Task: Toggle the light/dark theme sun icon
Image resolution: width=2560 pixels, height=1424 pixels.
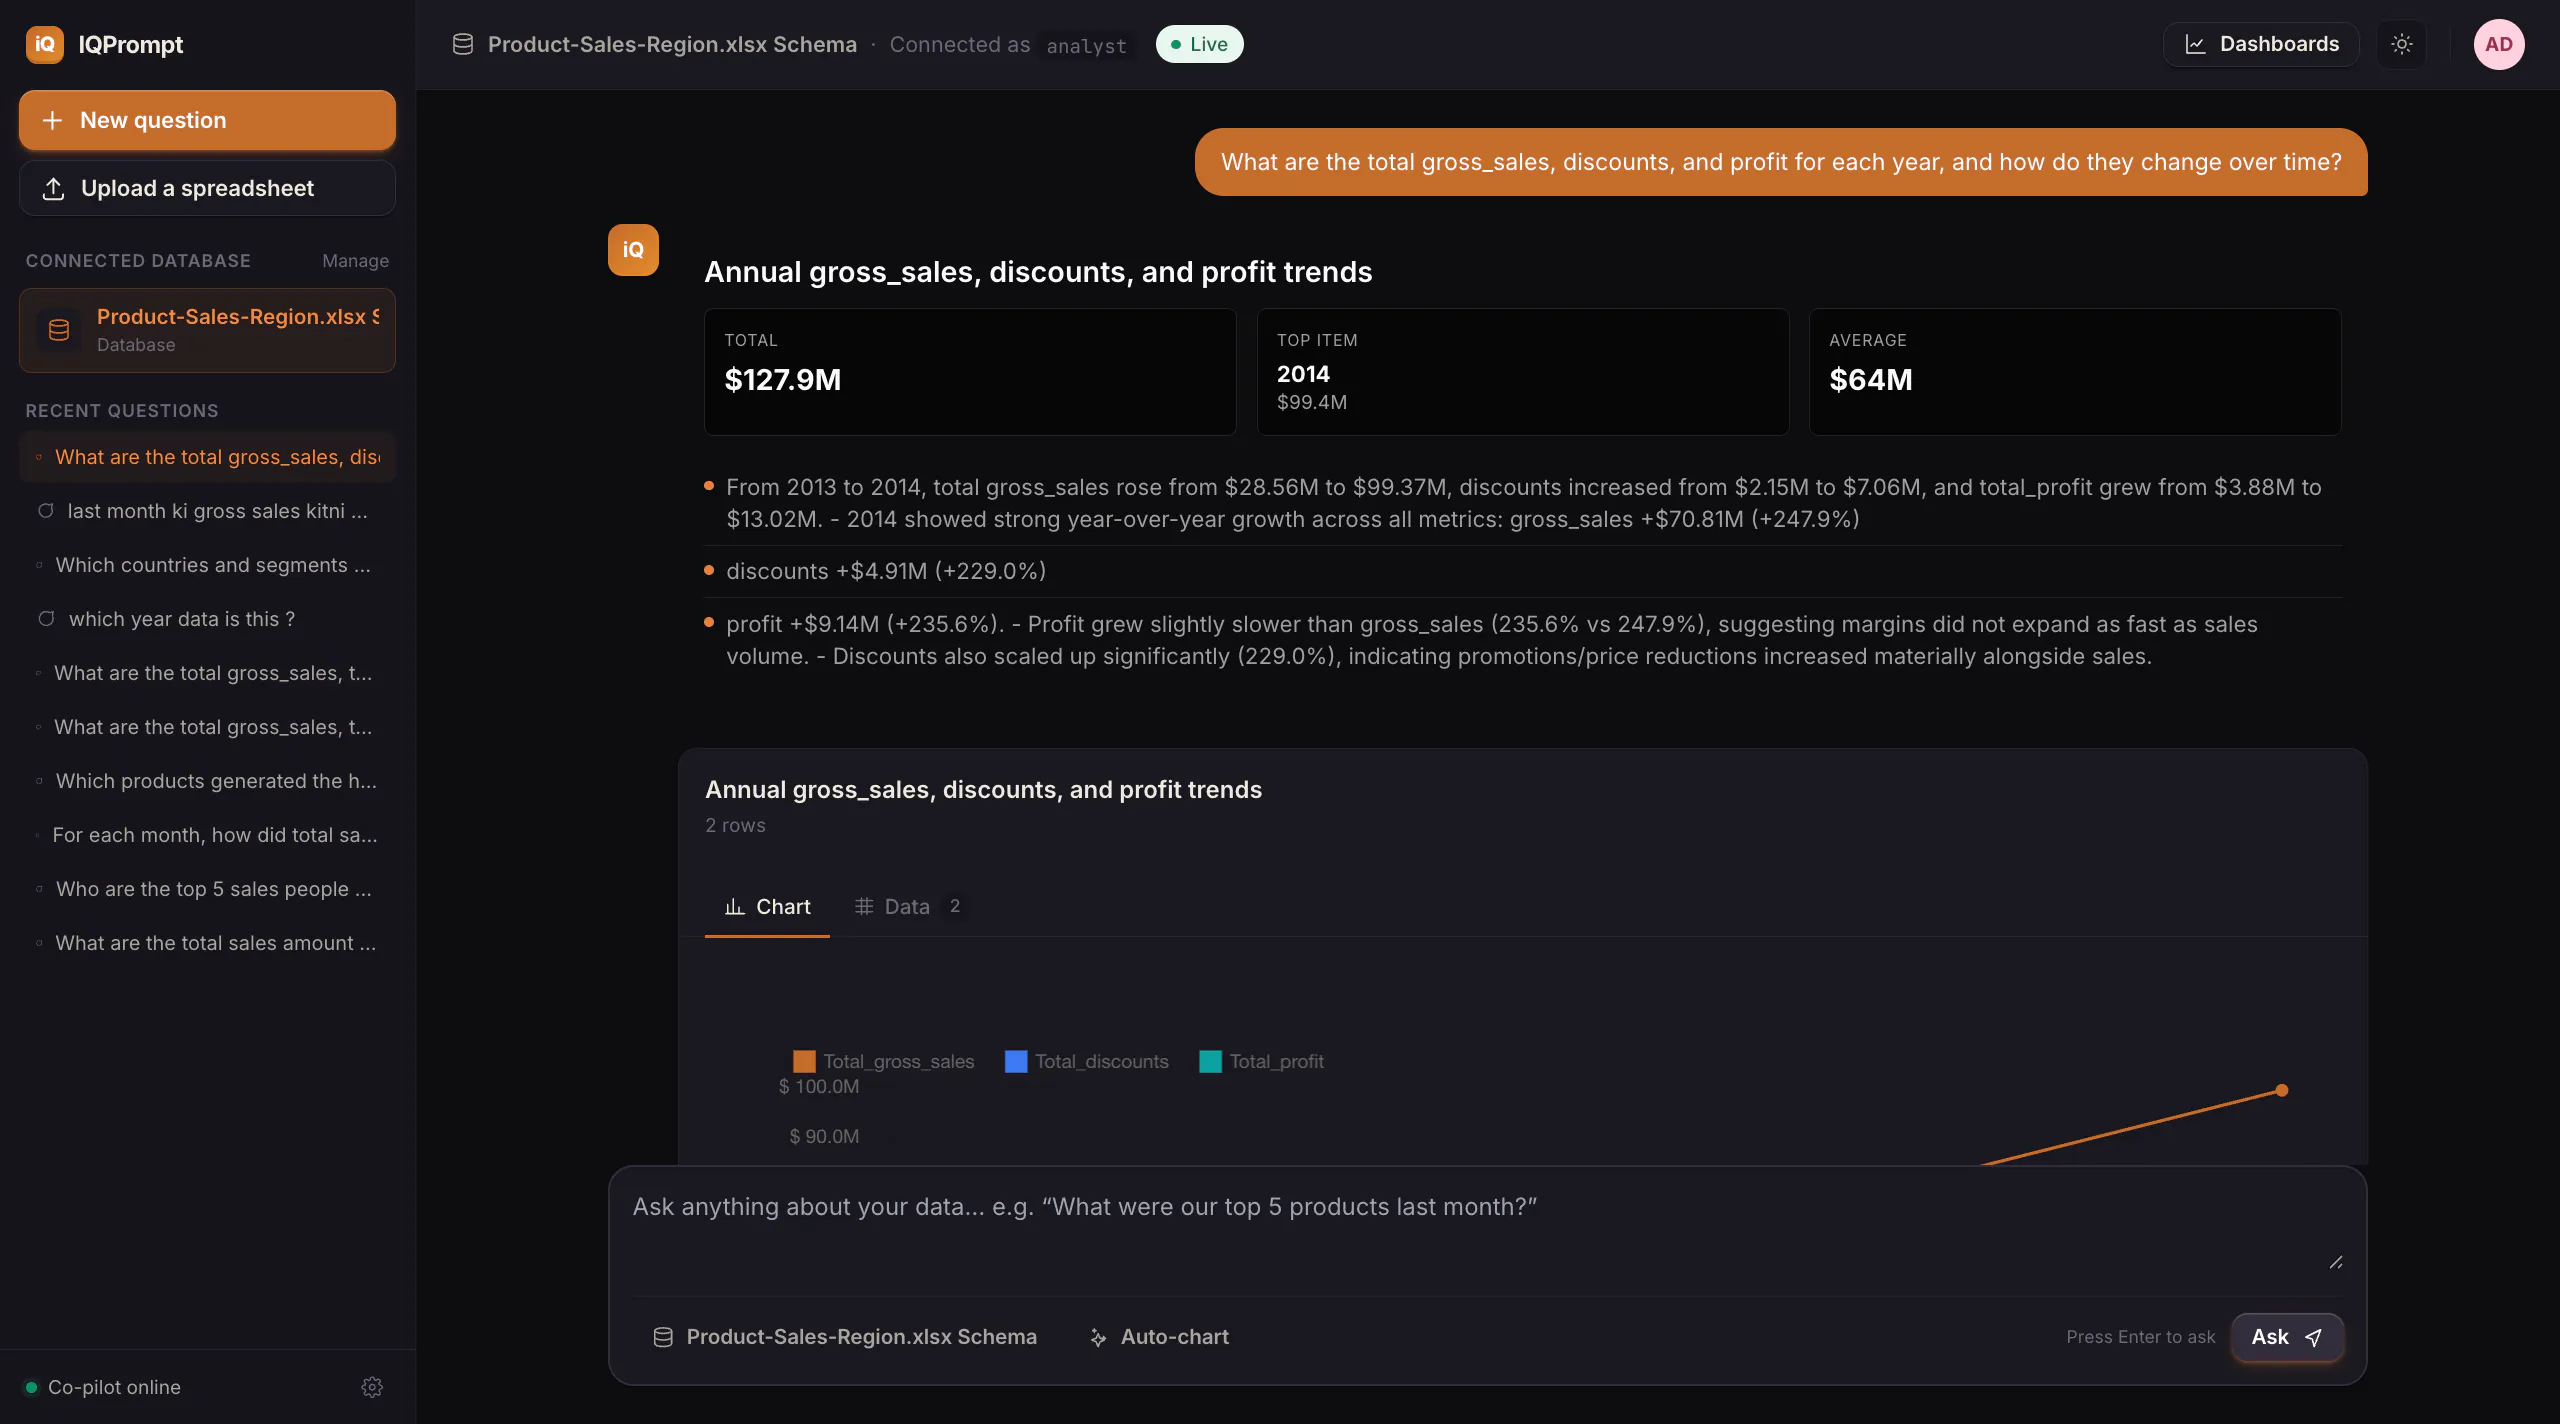Action: pyautogui.click(x=2402, y=44)
